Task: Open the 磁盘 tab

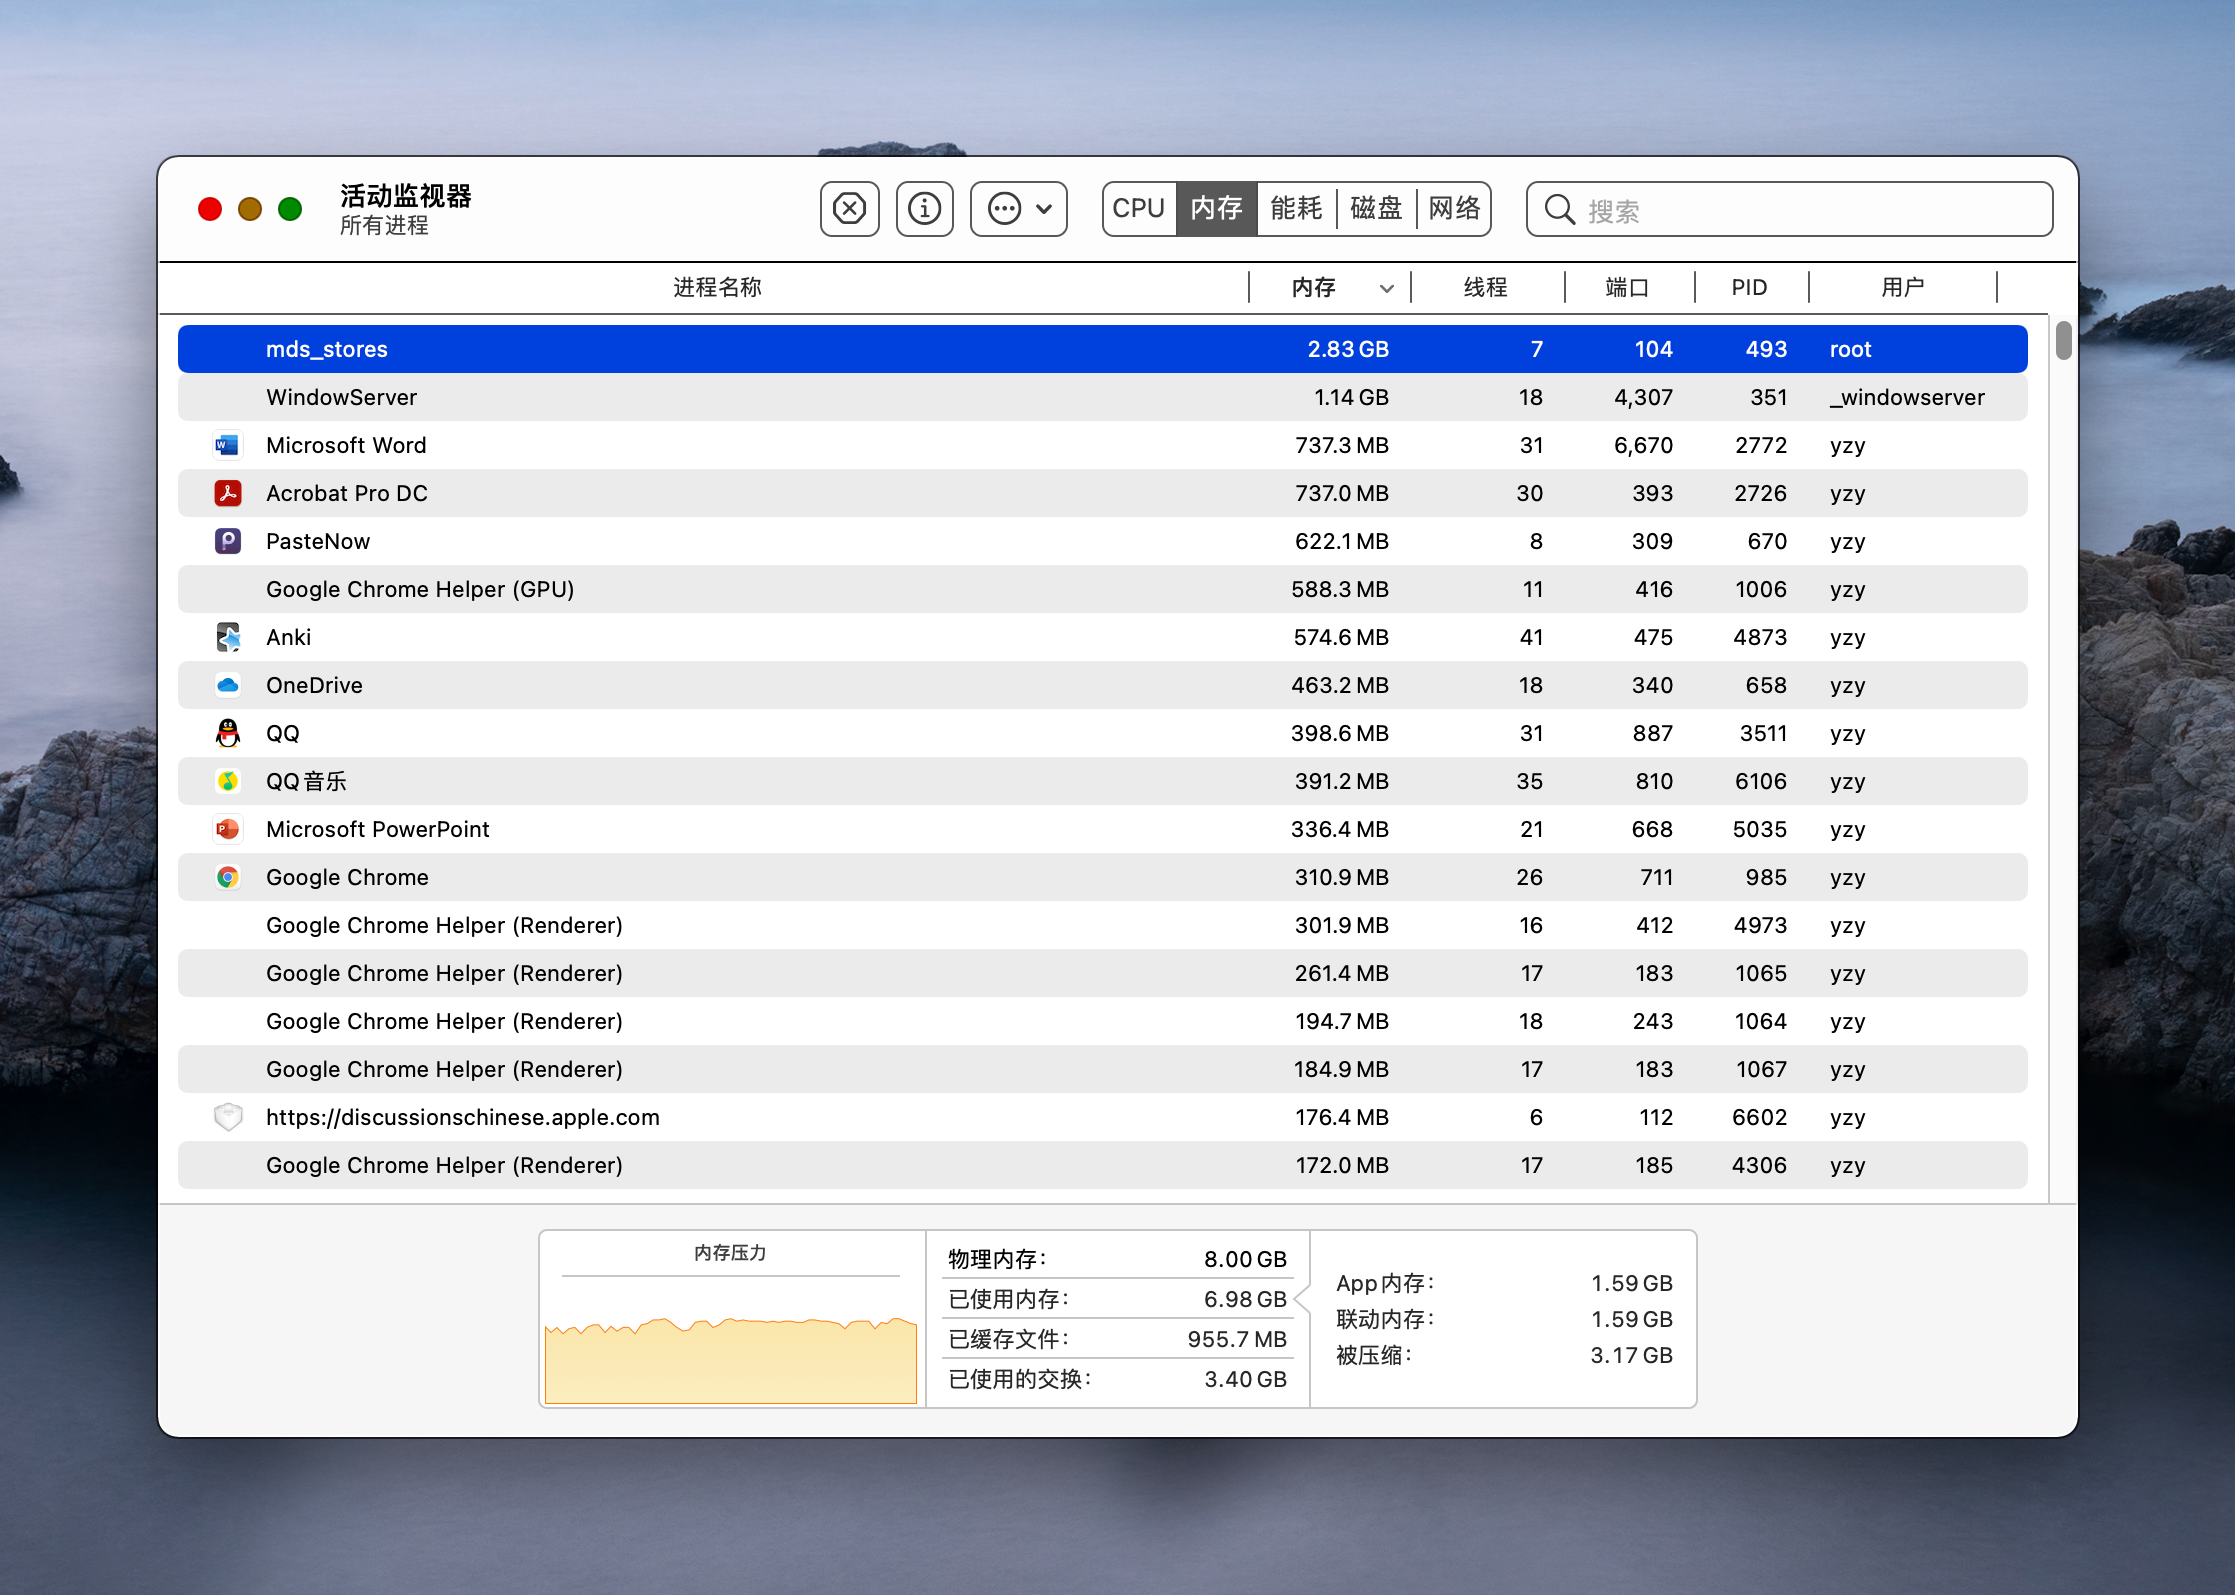Action: [1376, 209]
